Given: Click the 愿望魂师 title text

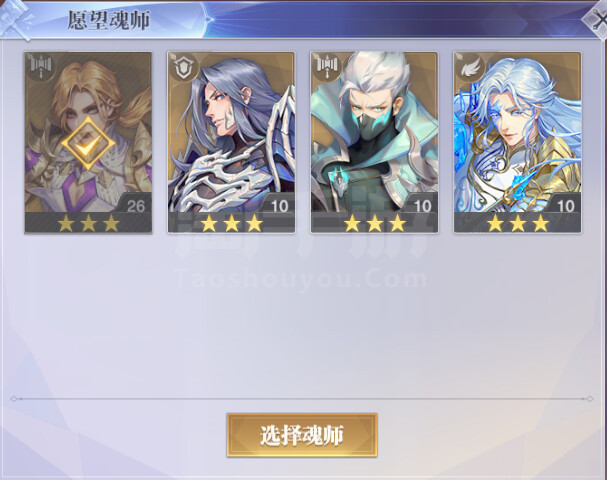Looking at the screenshot, I should [x=108, y=20].
